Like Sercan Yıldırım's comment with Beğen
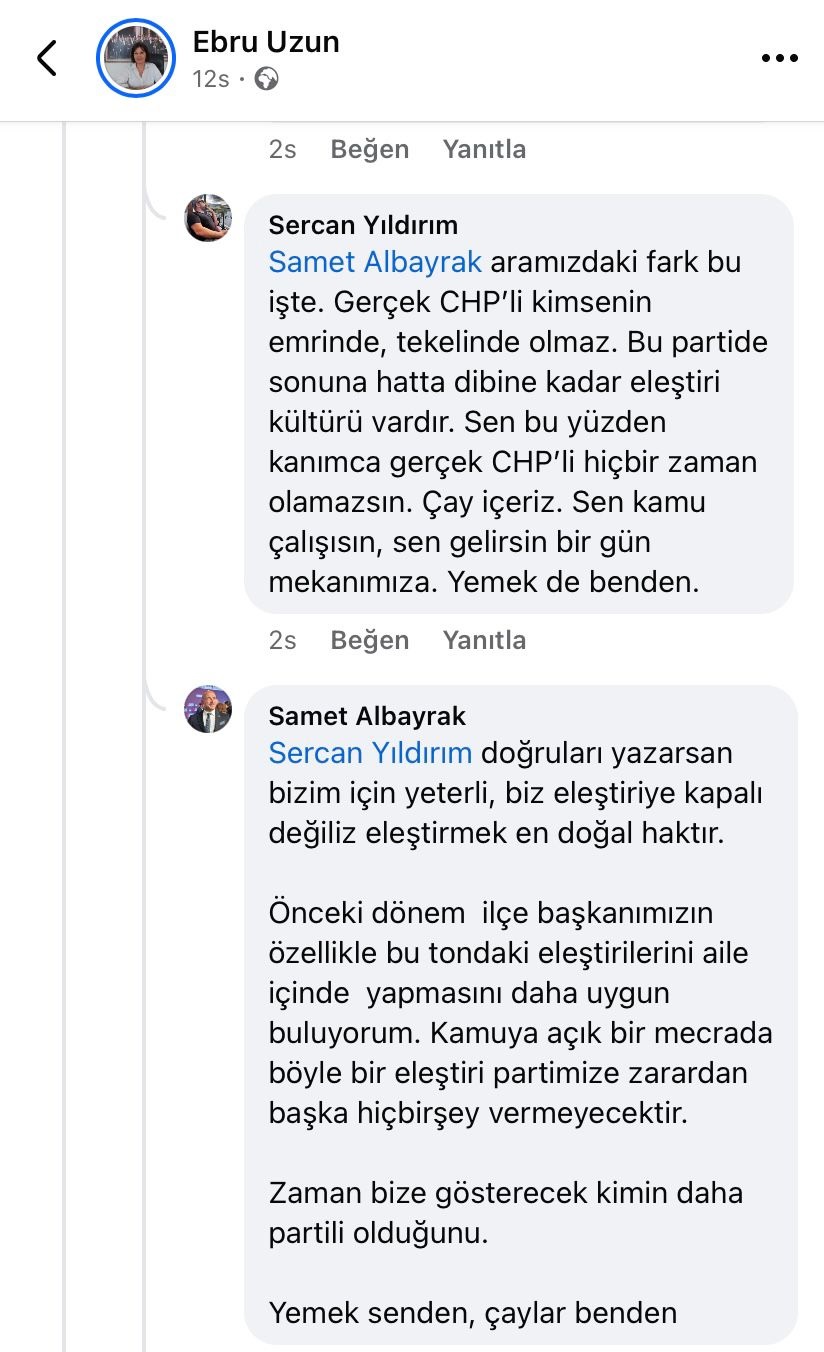Viewport: 824px width, 1352px height. point(370,640)
